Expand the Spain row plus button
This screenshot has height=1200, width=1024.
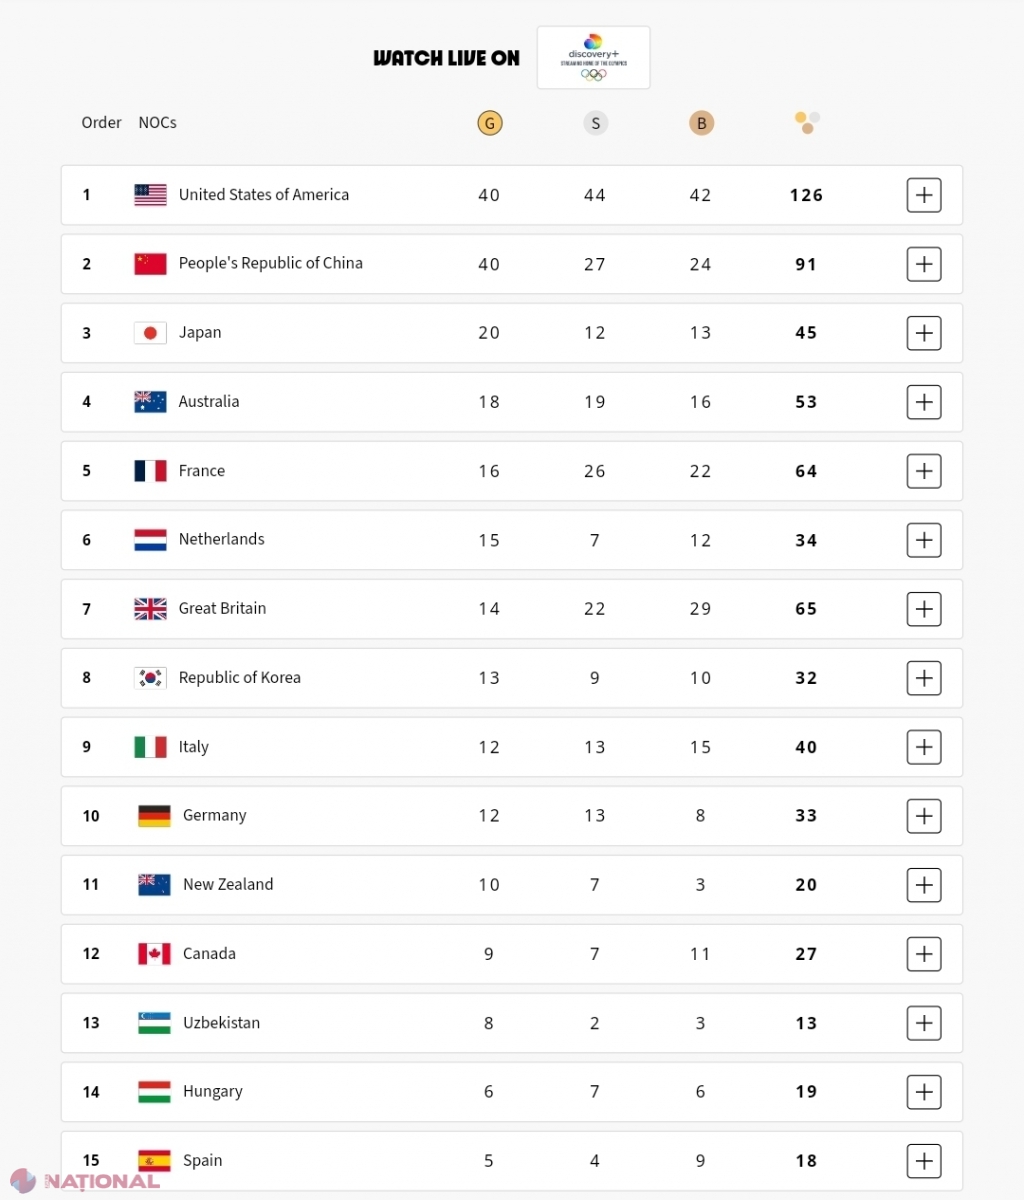(924, 1161)
